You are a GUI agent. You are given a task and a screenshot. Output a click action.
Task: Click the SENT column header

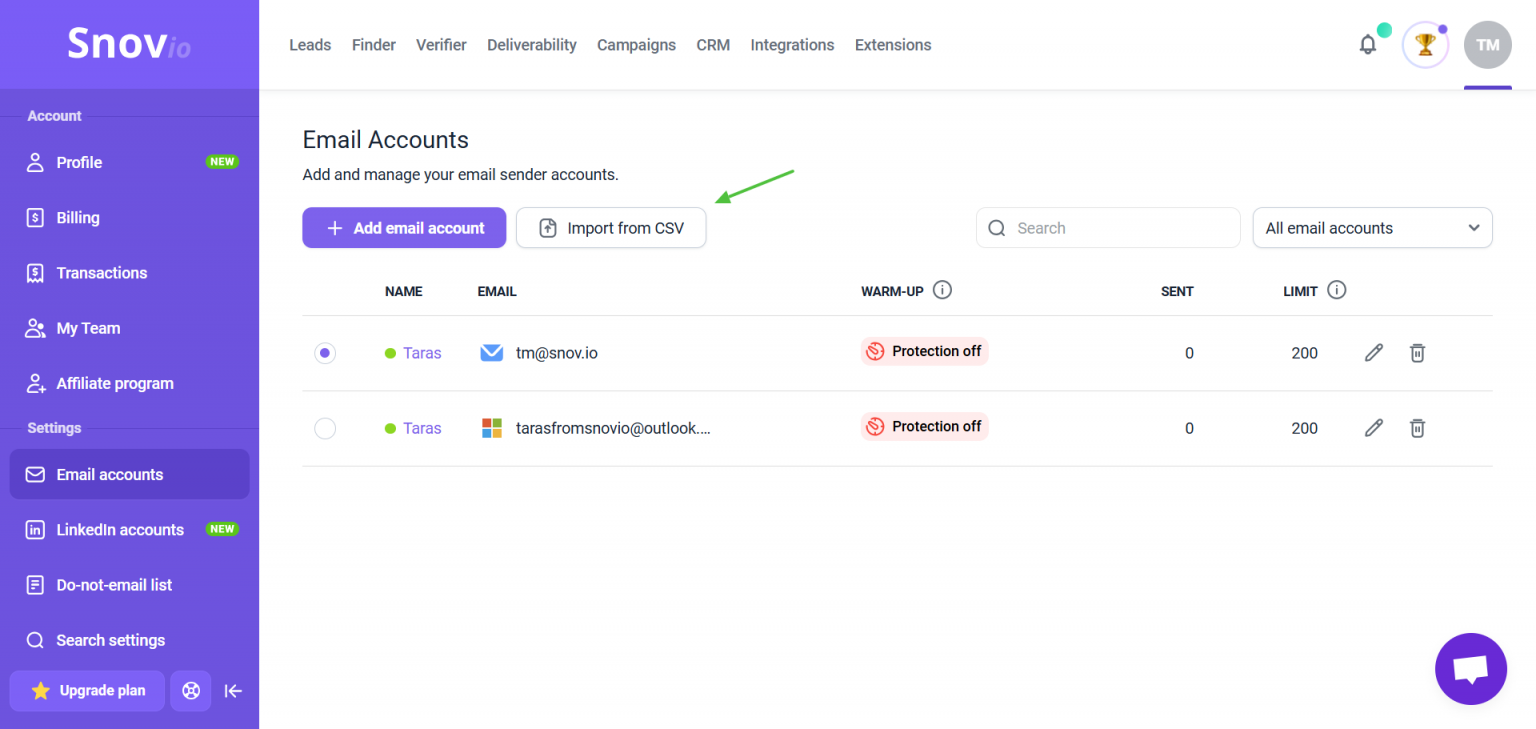coord(1177,291)
